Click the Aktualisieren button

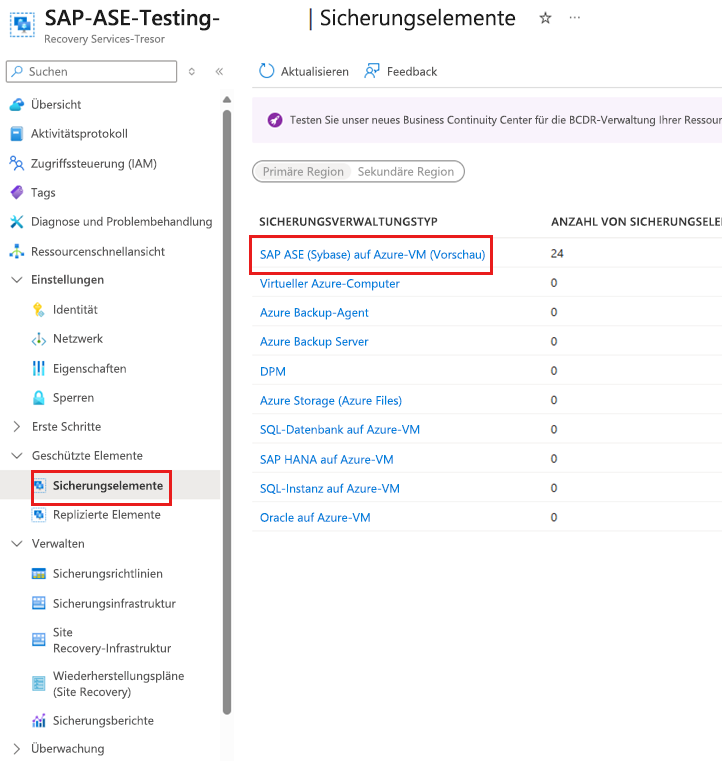pos(304,71)
